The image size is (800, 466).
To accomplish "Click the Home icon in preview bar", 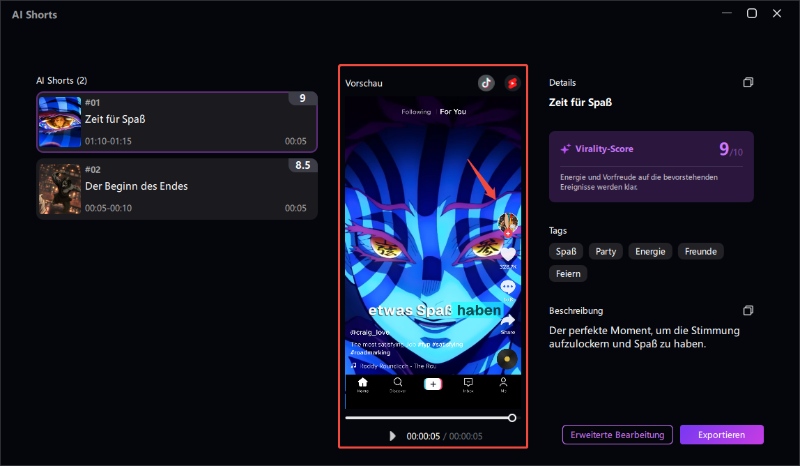I will (362, 384).
